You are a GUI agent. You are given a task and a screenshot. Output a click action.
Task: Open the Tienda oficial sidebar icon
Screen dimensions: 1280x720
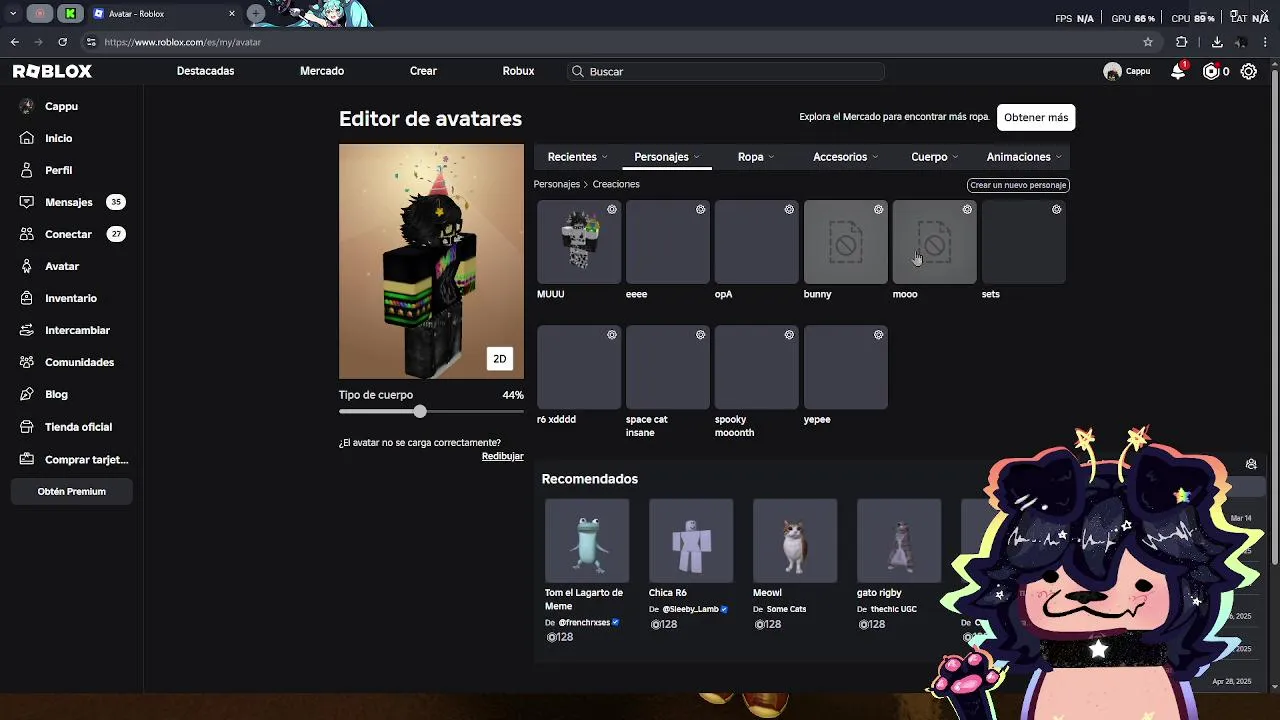pyautogui.click(x=27, y=427)
